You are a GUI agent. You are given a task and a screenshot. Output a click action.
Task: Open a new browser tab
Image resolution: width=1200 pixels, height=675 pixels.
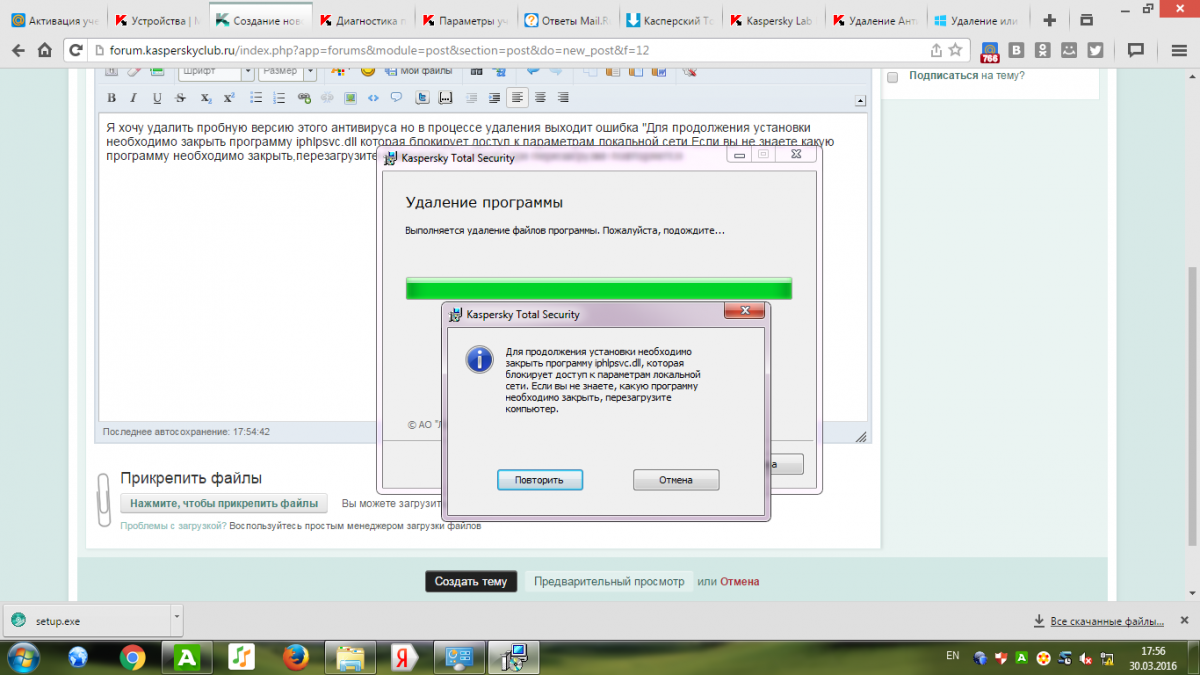pyautogui.click(x=1049, y=20)
